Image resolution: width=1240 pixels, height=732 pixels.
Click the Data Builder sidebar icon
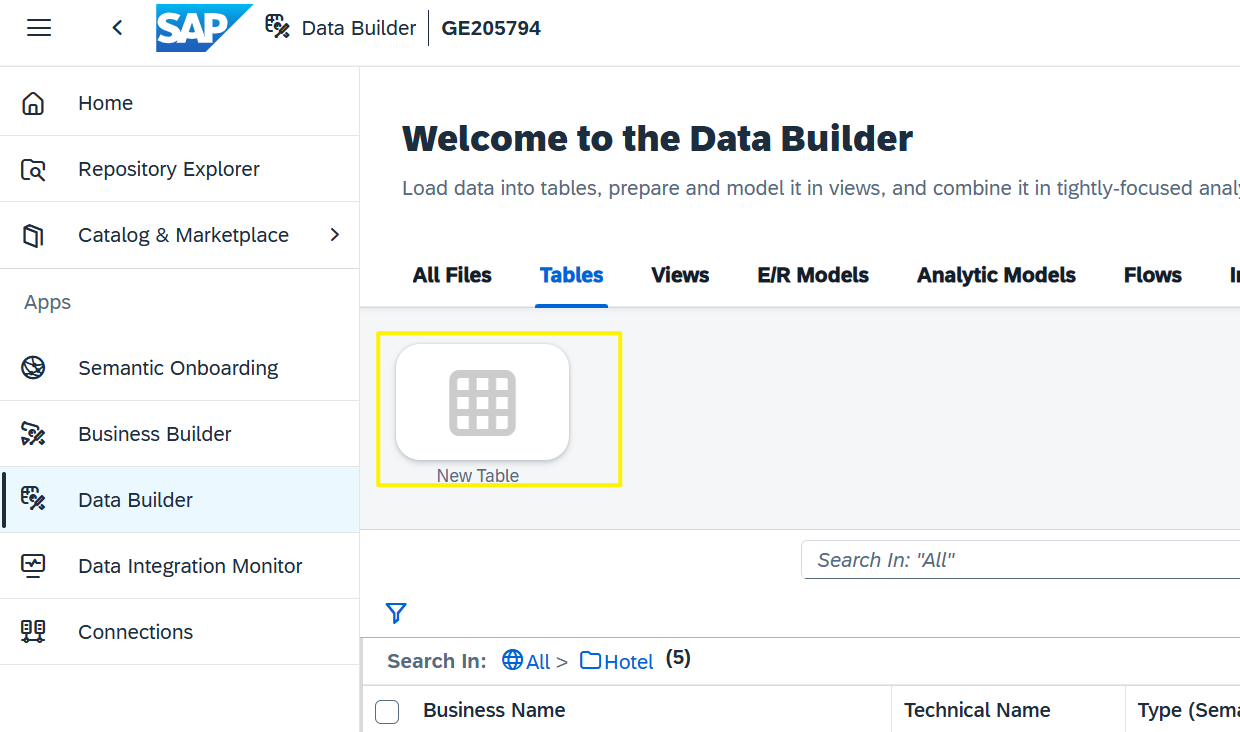click(x=33, y=500)
